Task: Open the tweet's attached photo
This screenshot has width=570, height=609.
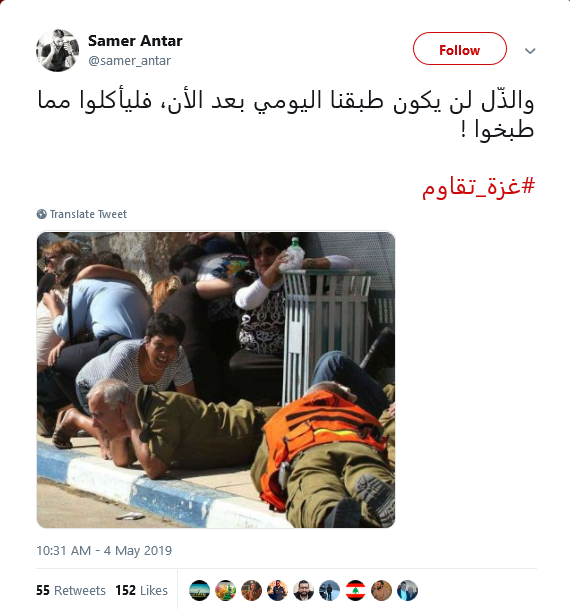Action: (216, 380)
